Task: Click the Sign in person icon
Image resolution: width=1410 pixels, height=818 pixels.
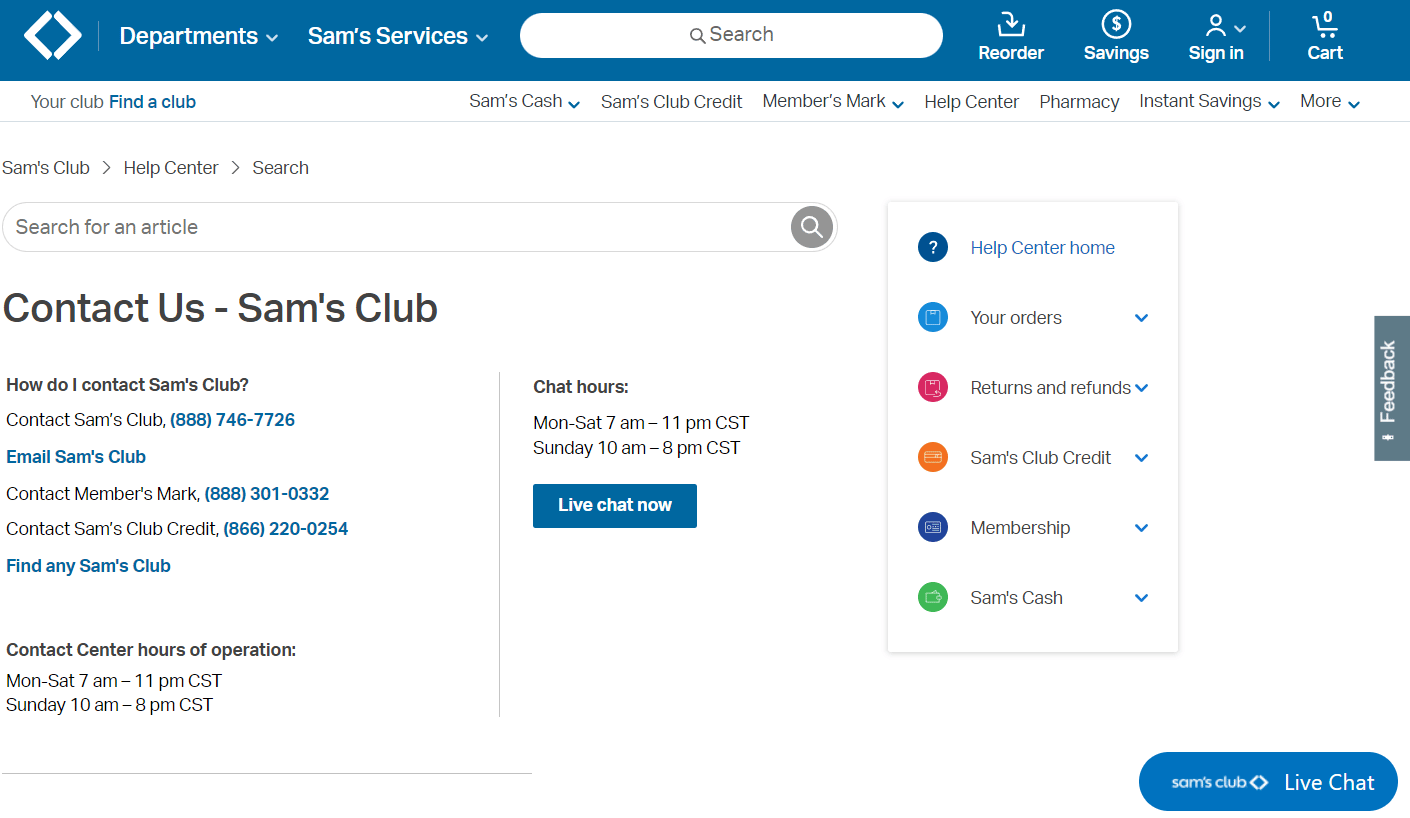Action: coord(1216,25)
